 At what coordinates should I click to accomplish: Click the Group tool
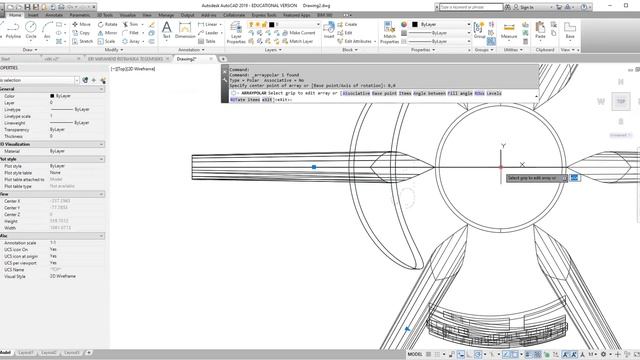479,31
